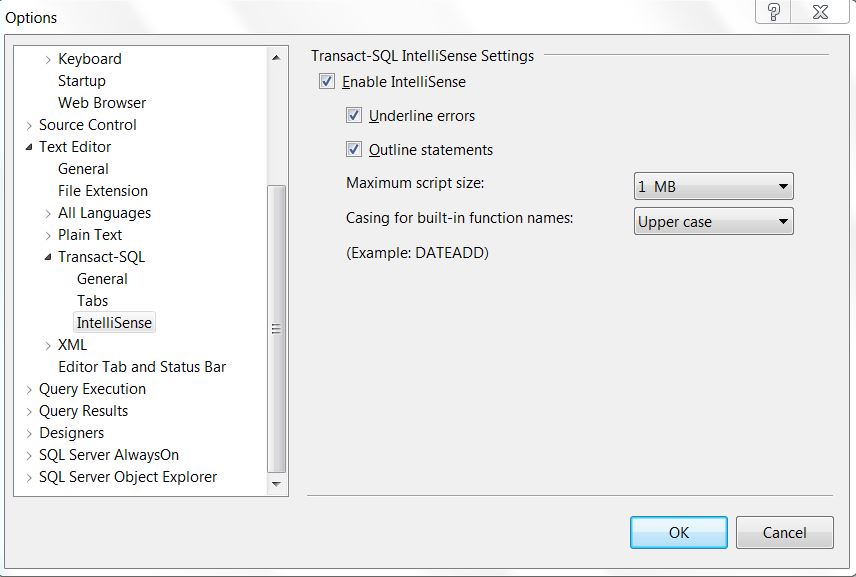The width and height of the screenshot is (856, 577).
Task: Open the File Extension settings page
Action: pyautogui.click(x=103, y=190)
